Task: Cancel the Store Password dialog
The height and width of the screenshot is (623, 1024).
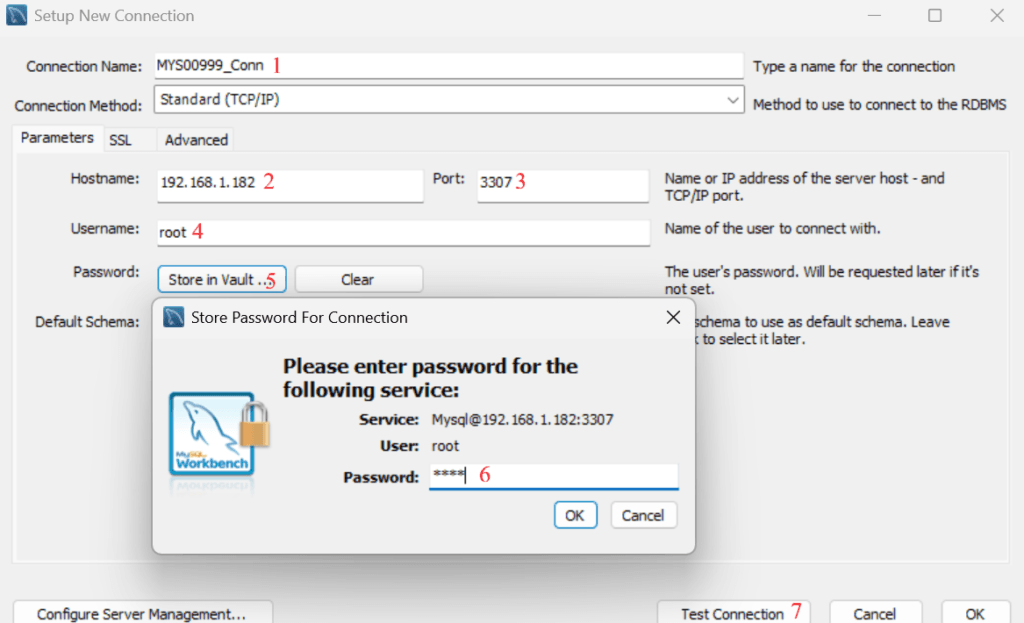Action: (643, 515)
